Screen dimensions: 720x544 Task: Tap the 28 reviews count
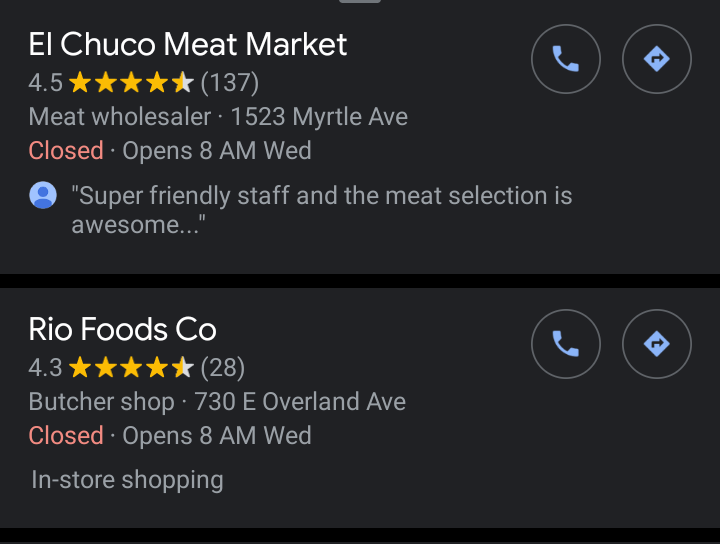click(x=223, y=368)
